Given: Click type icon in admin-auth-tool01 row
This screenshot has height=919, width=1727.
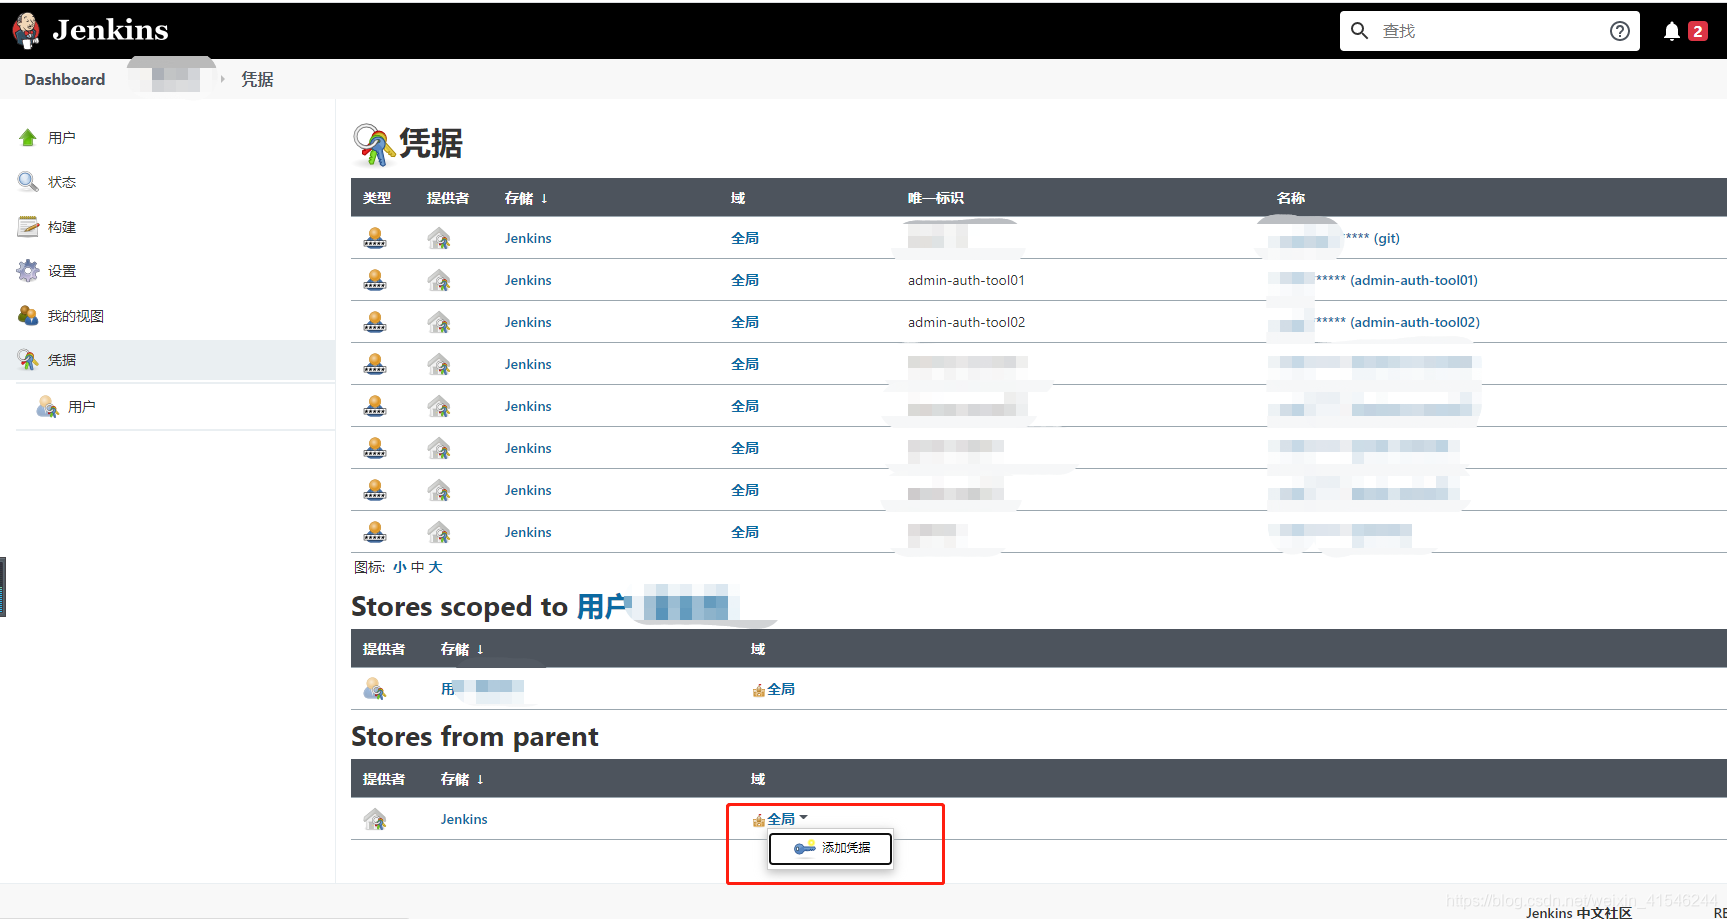Looking at the screenshot, I should [375, 280].
